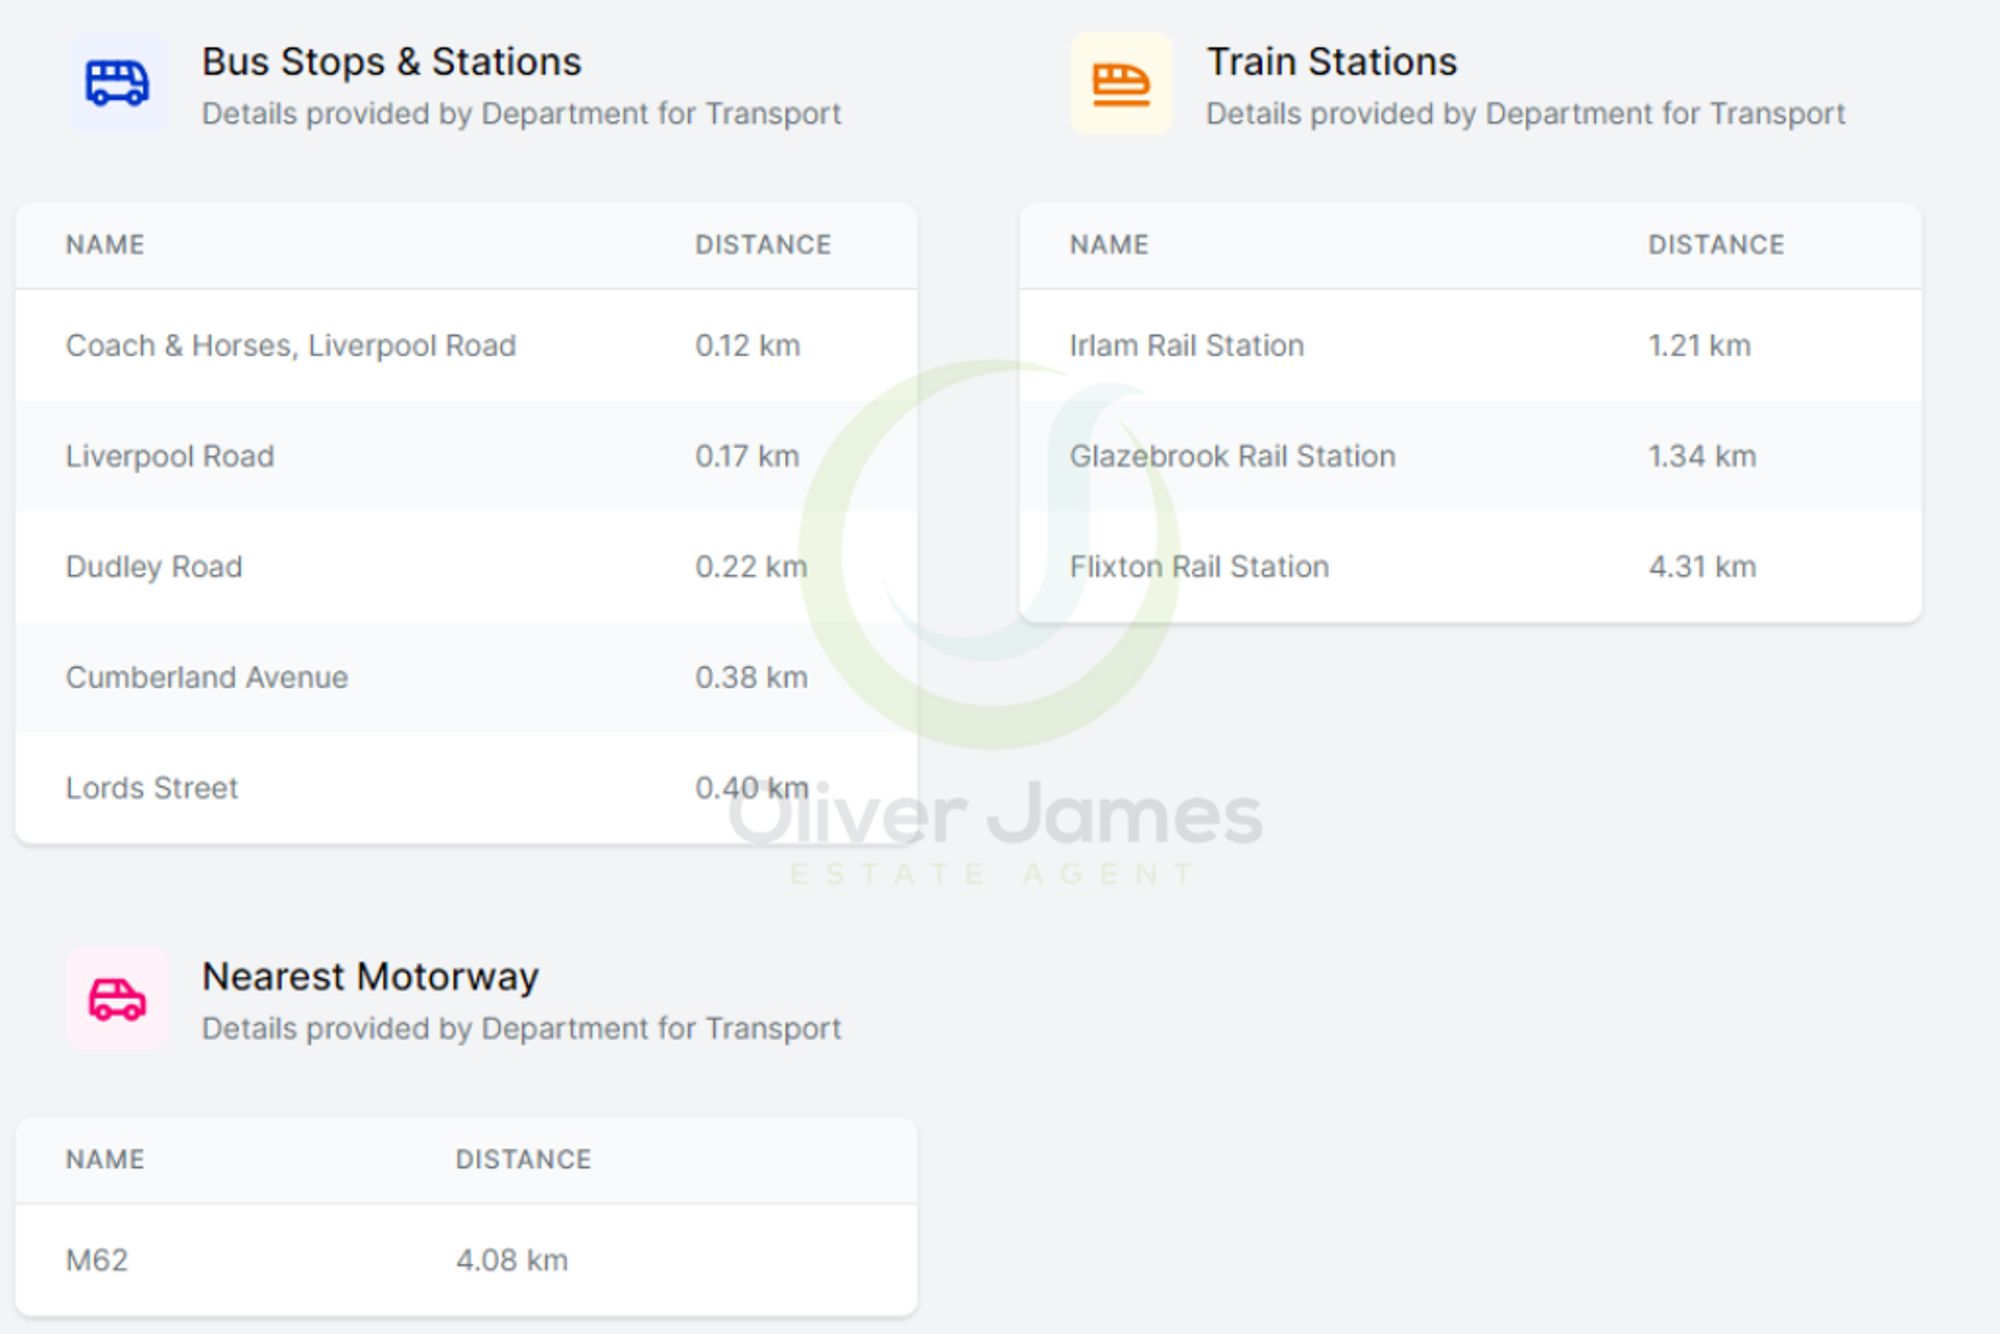Select the Lords Street entry
This screenshot has height=1334, width=2000.
(x=152, y=789)
